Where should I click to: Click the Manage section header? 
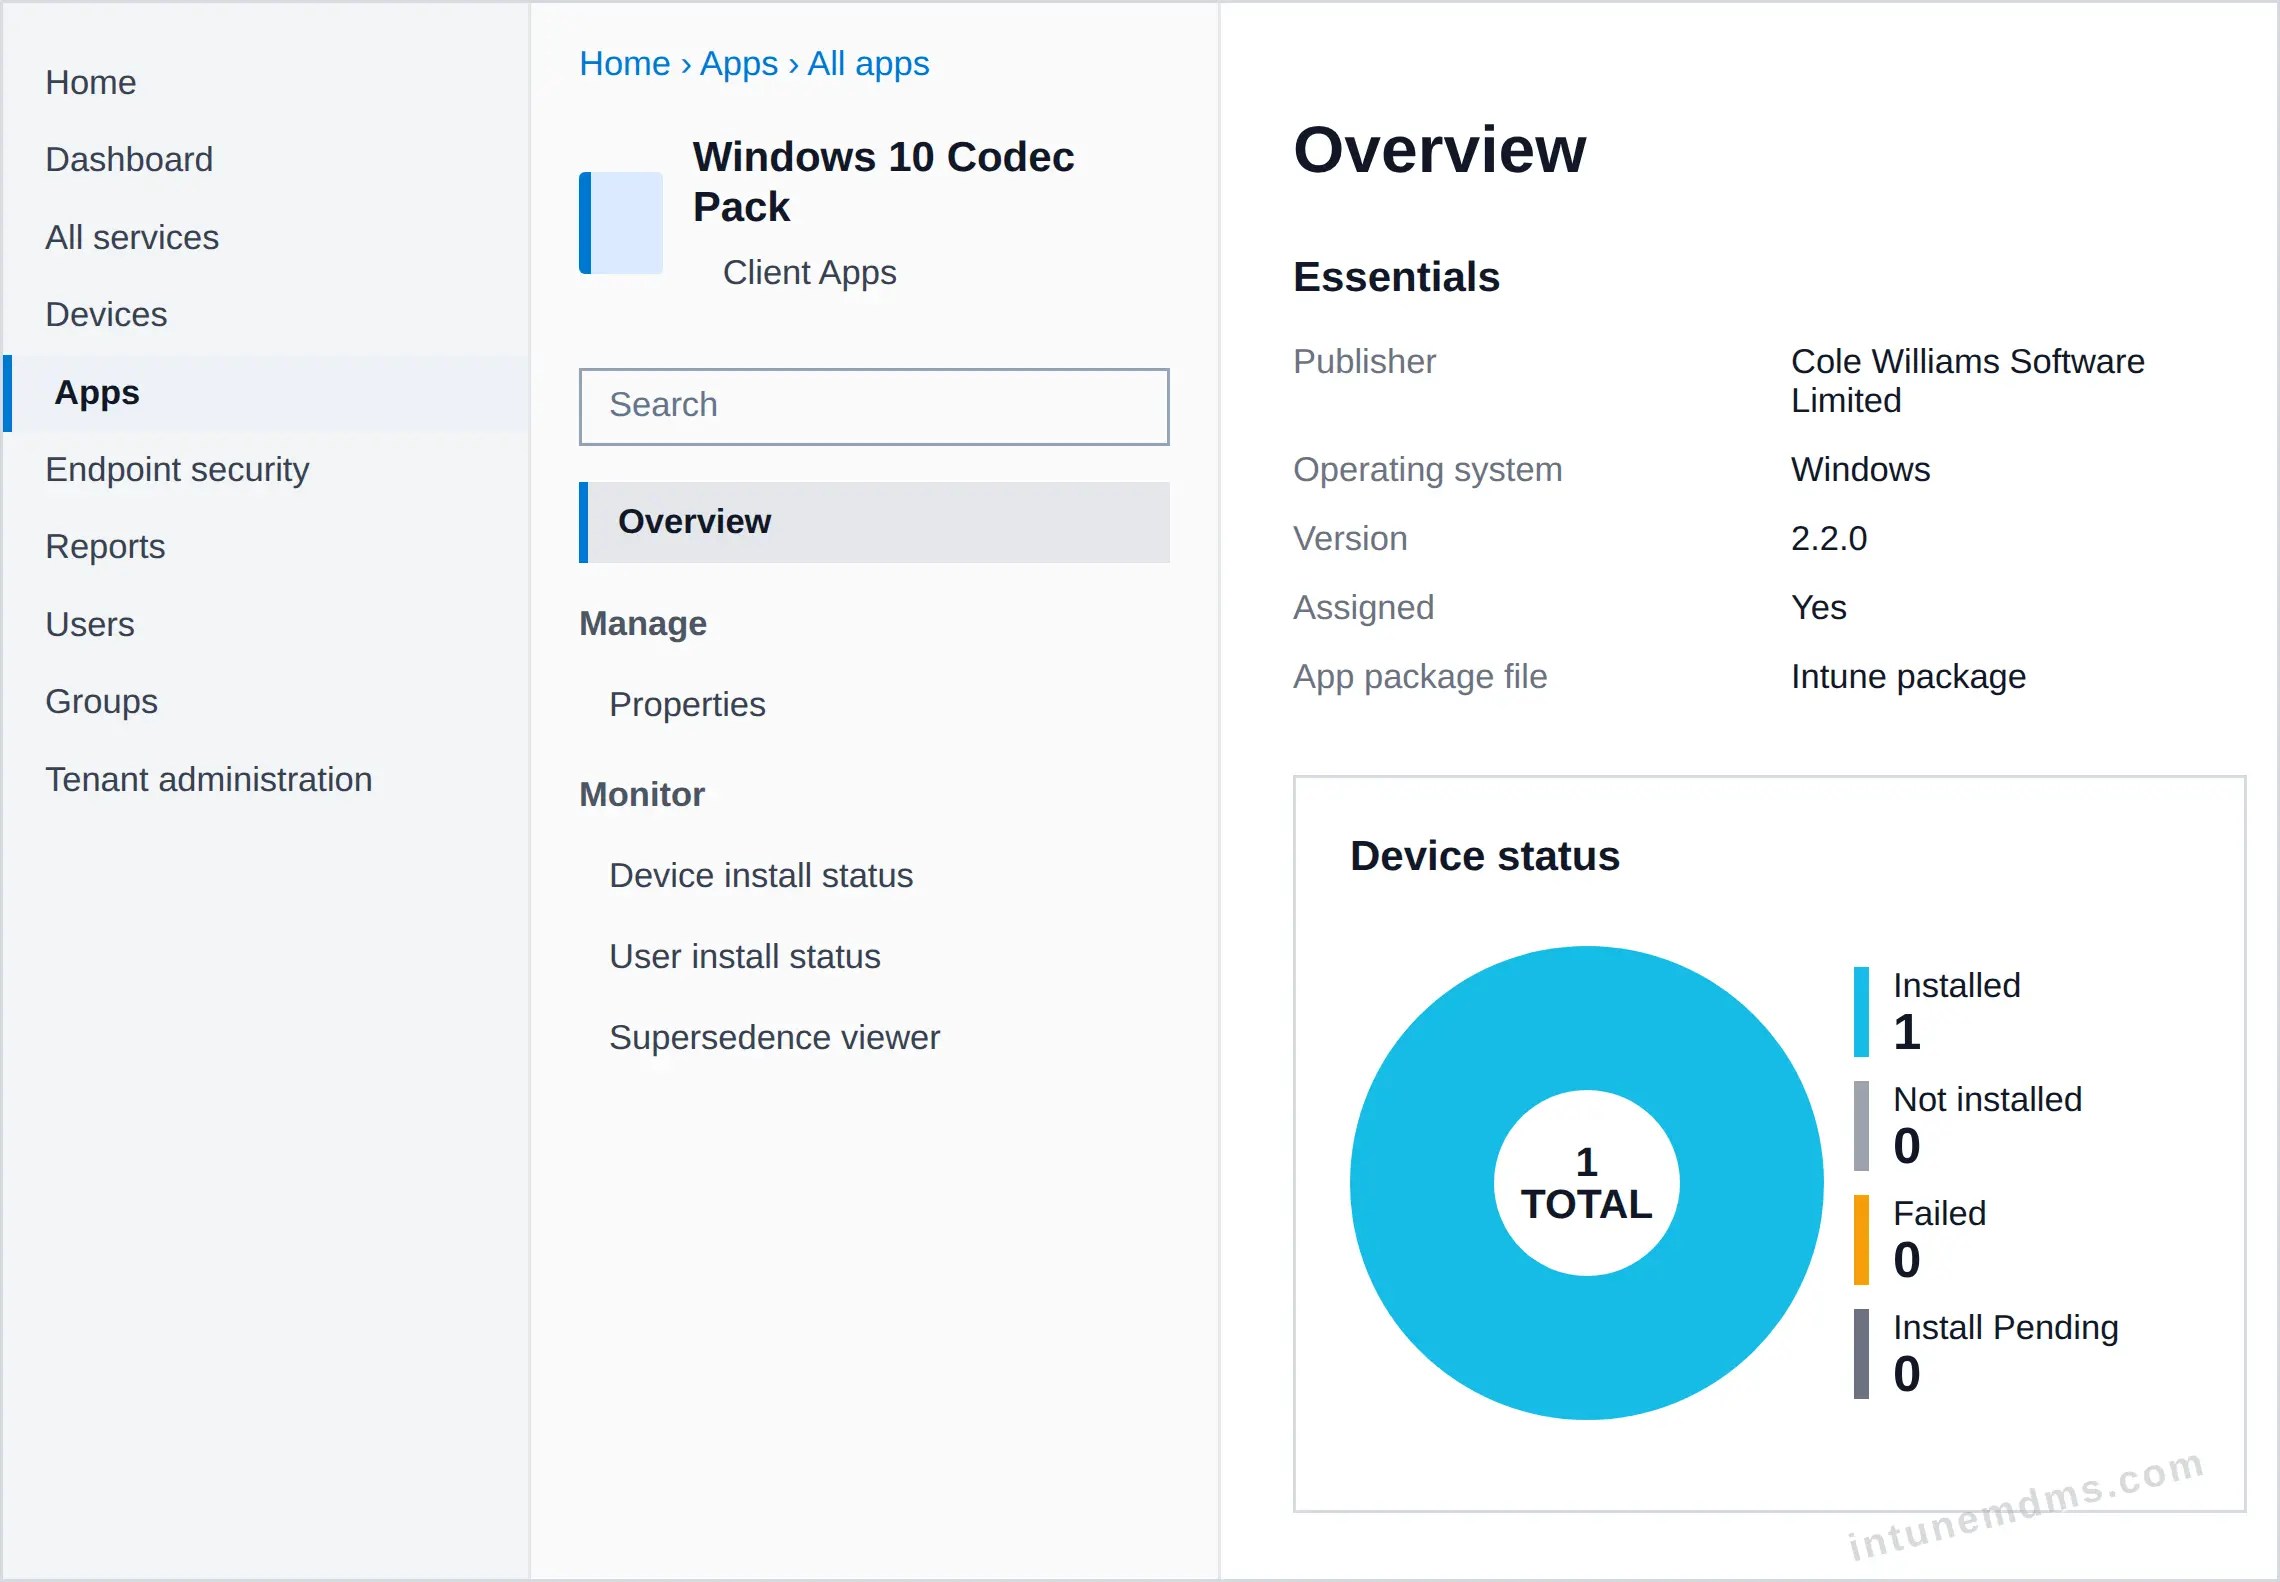pyautogui.click(x=643, y=623)
